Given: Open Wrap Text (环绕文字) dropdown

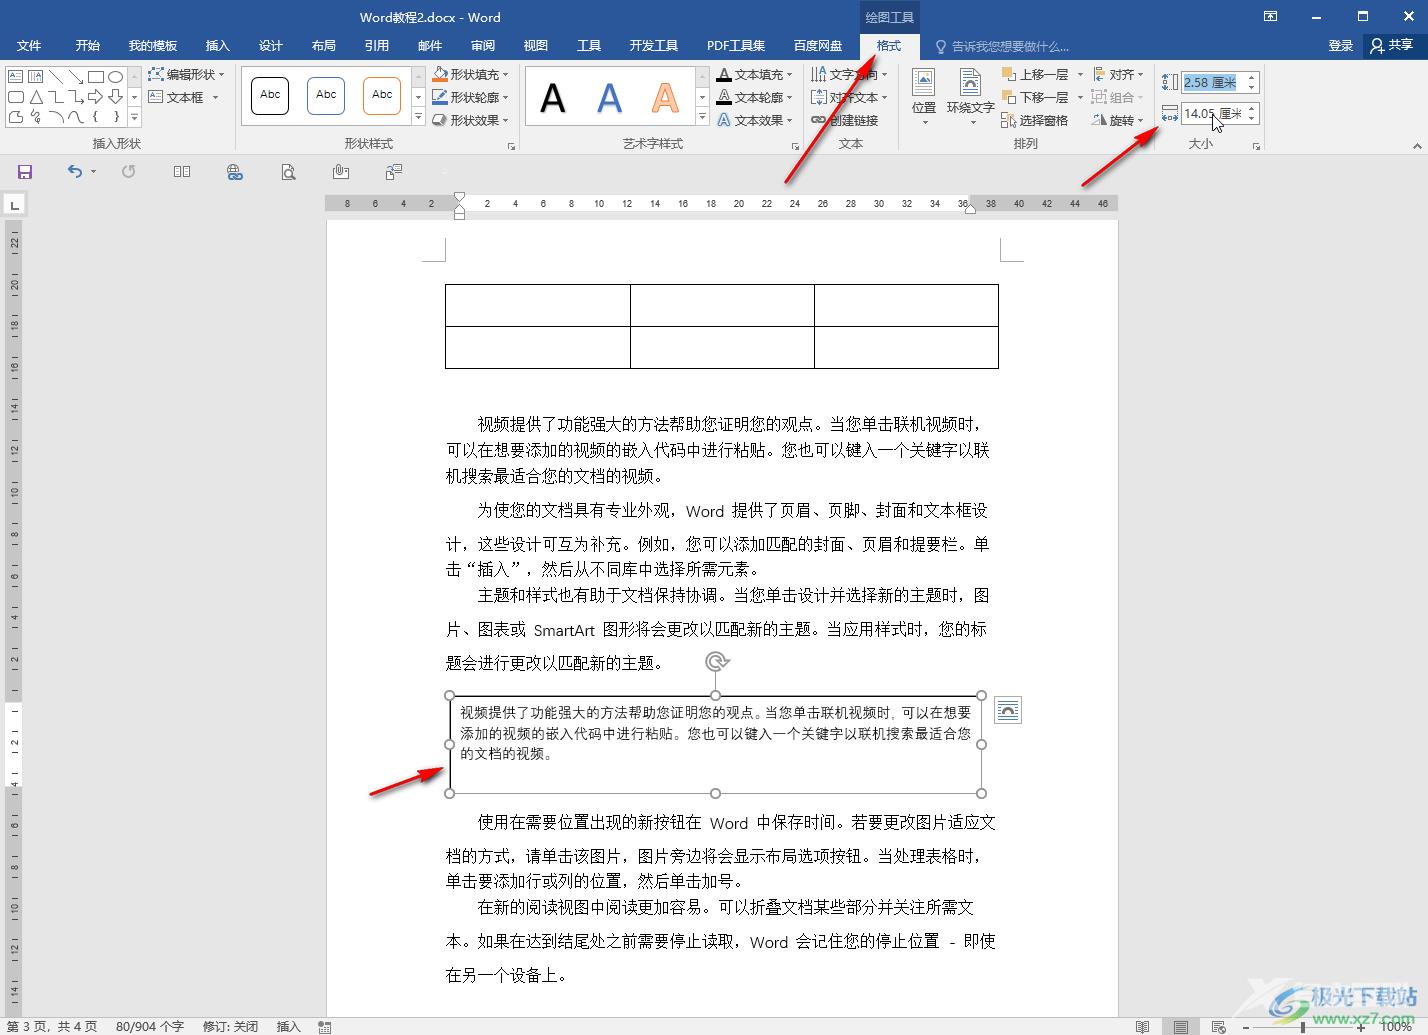Looking at the screenshot, I should click(970, 96).
